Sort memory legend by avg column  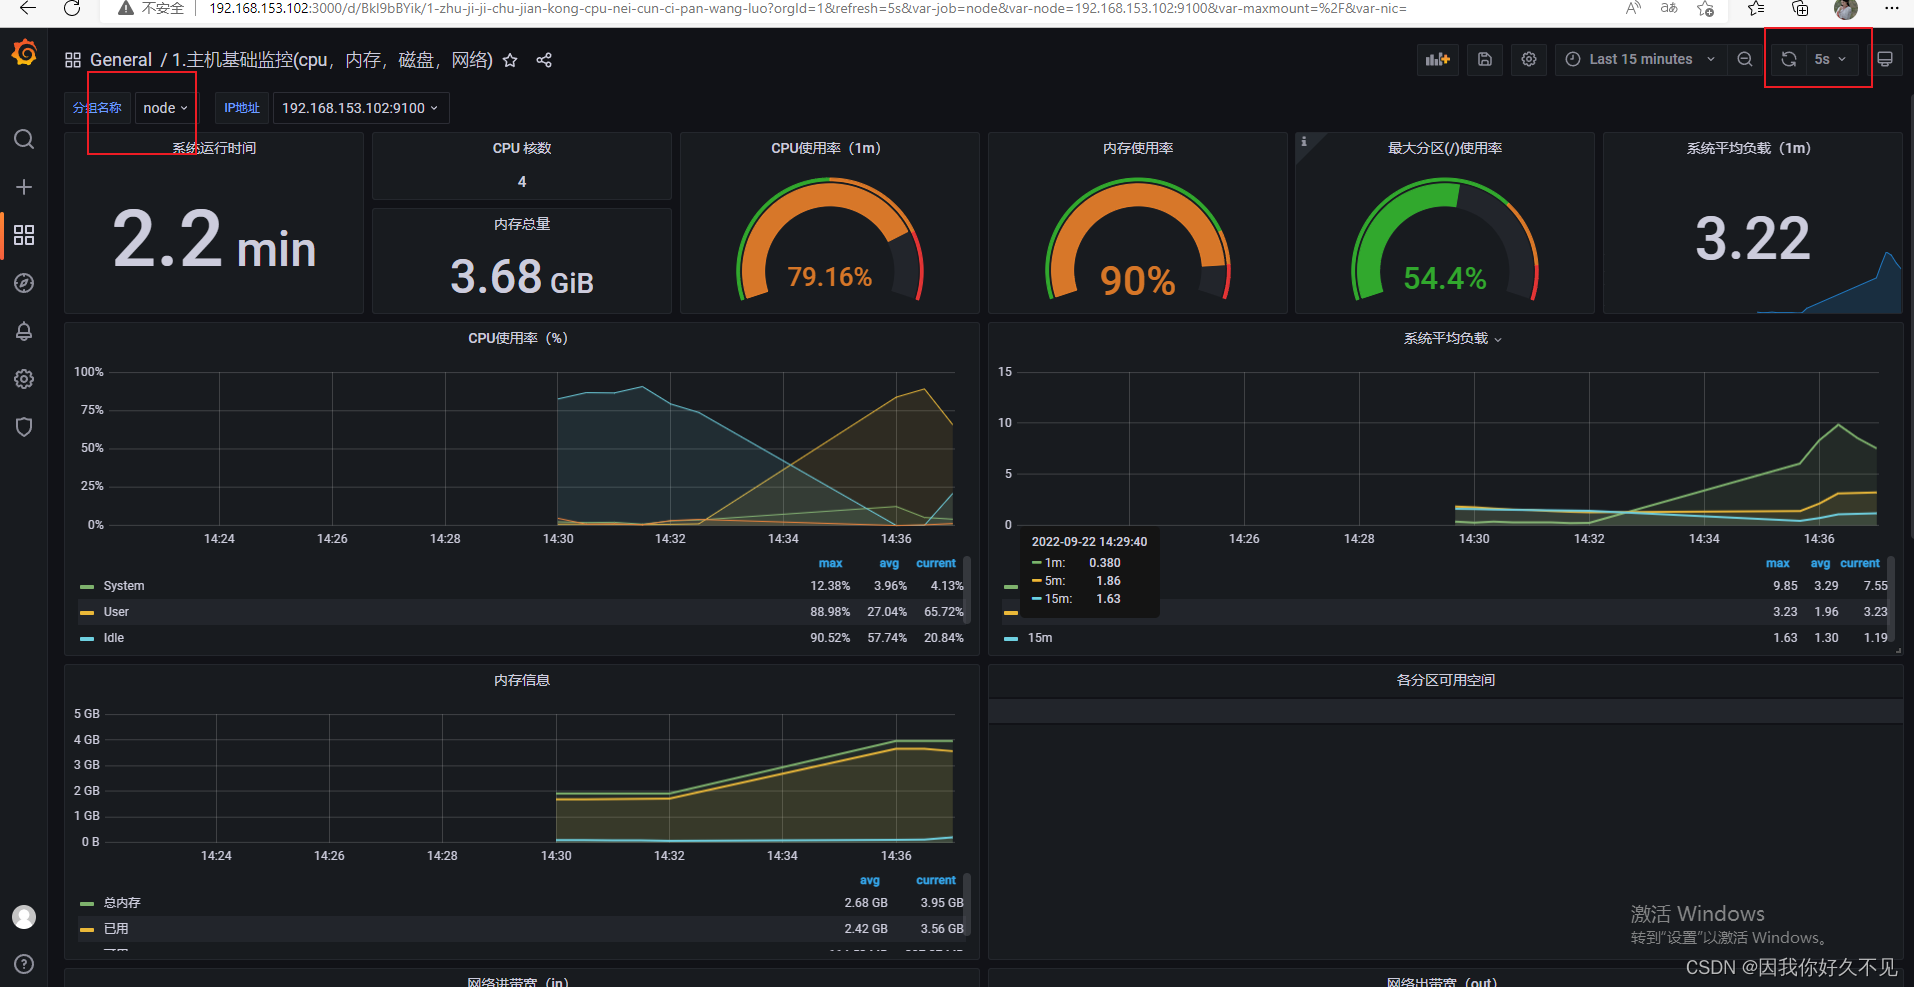coord(870,881)
